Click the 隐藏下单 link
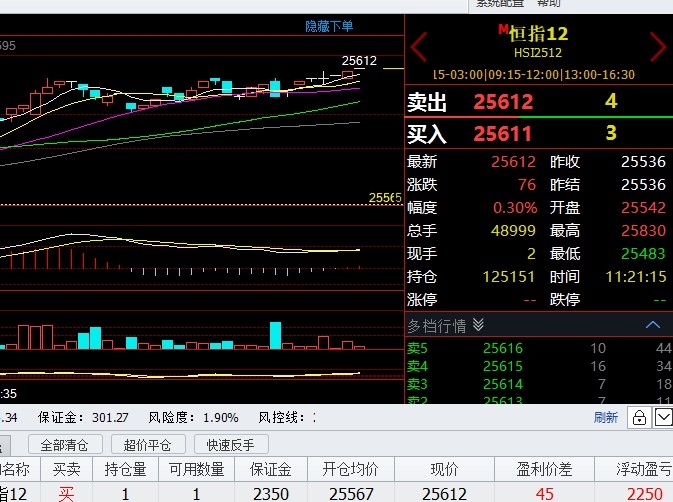673x502 pixels. [329, 27]
